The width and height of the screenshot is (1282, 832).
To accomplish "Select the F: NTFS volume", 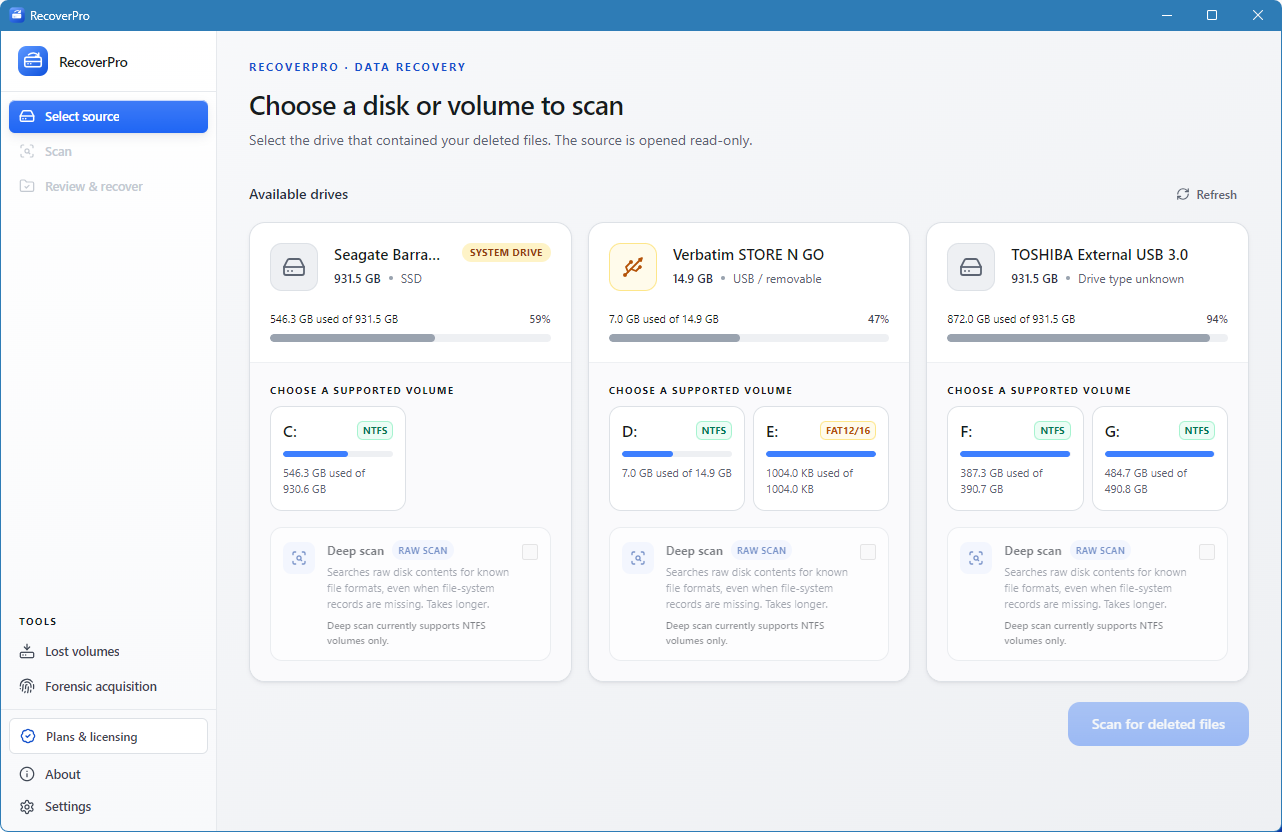I will [x=1015, y=459].
